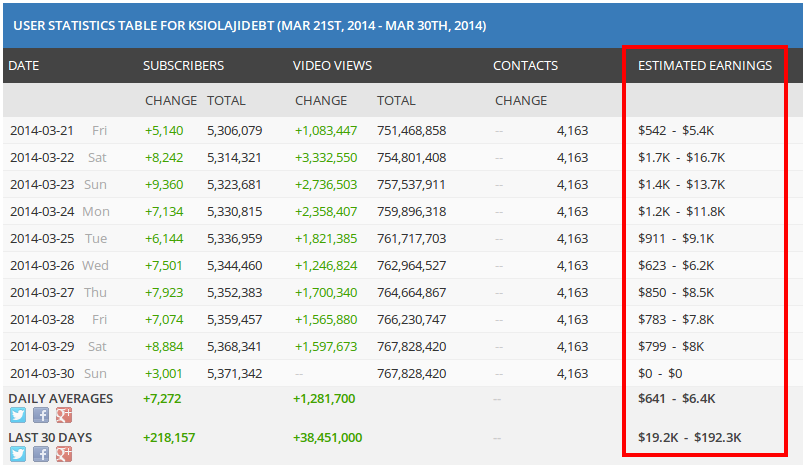Share Last 30 Days stats on Facebook
Viewport: 808px width, 468px height.
(x=40, y=454)
